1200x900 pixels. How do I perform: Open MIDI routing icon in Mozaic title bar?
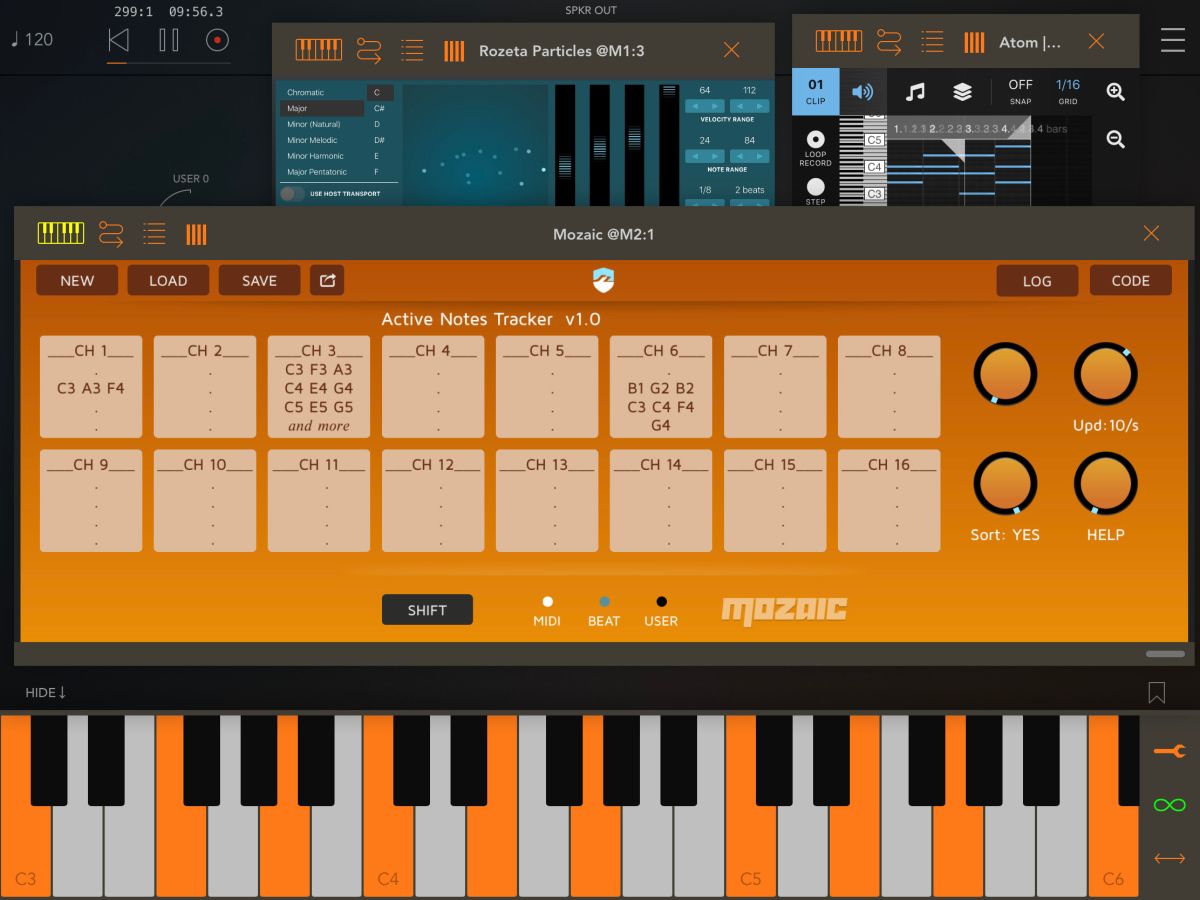(111, 234)
